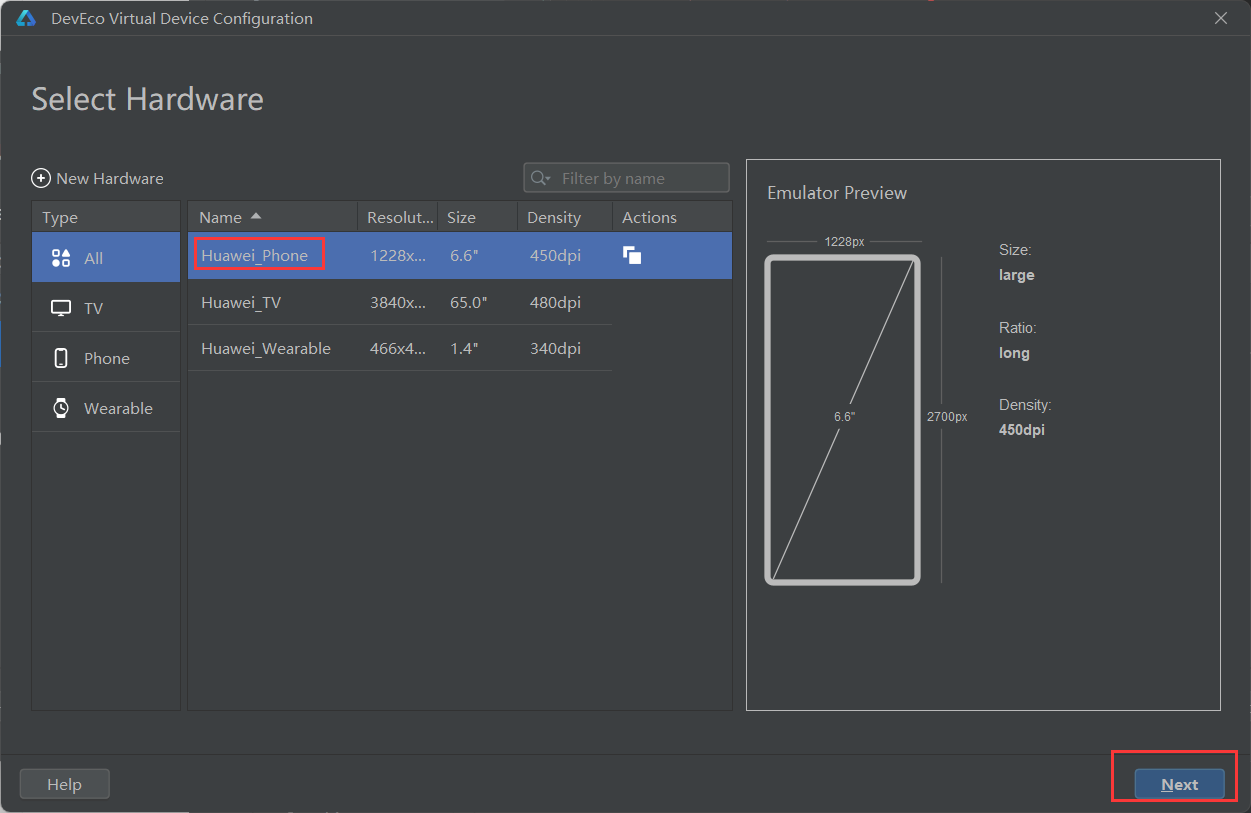This screenshot has height=813, width=1251.
Task: Select the All types icon
Action: click(x=61, y=258)
